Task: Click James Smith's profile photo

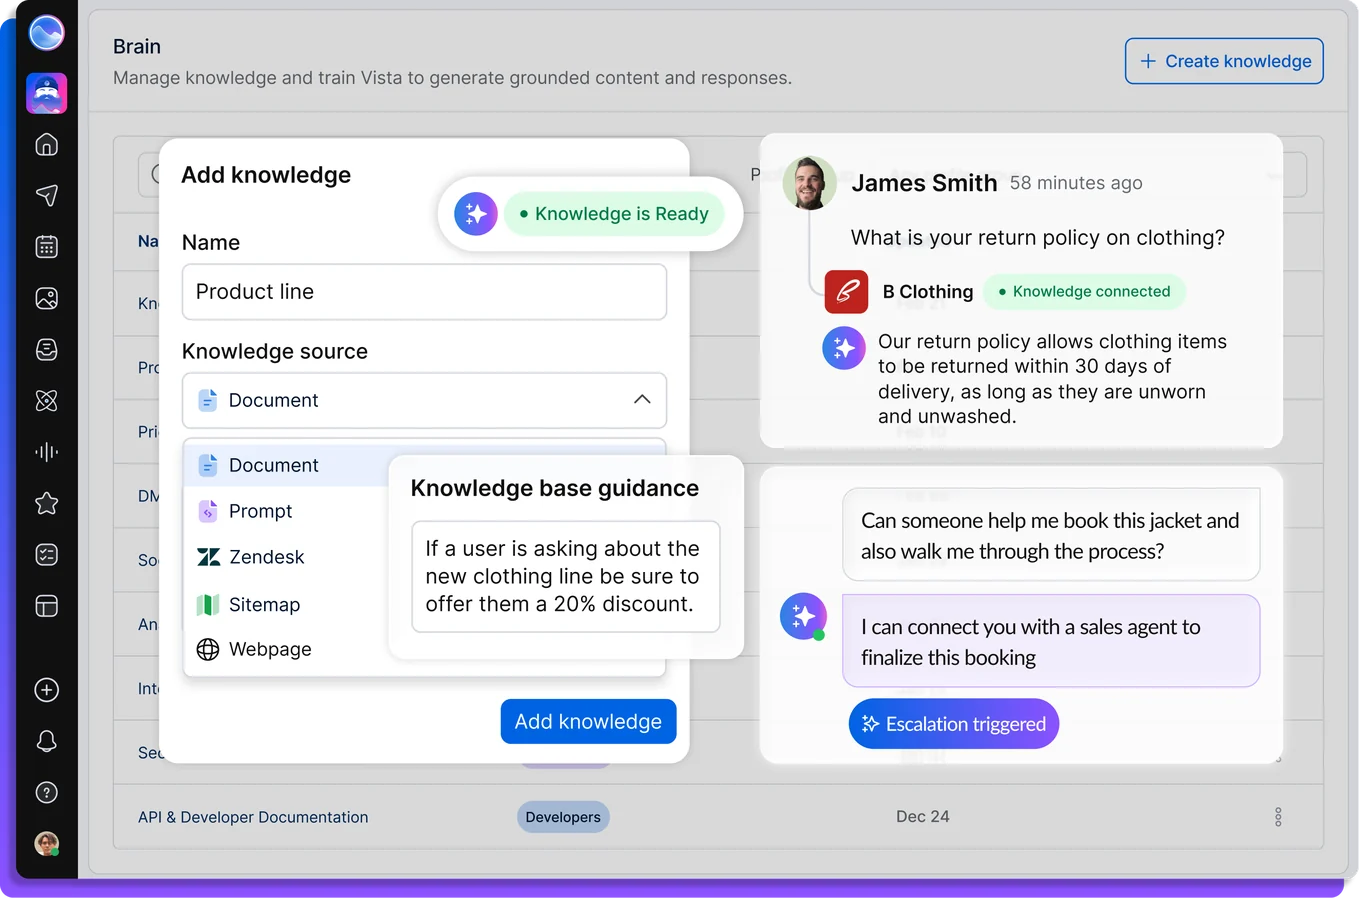Action: point(809,183)
